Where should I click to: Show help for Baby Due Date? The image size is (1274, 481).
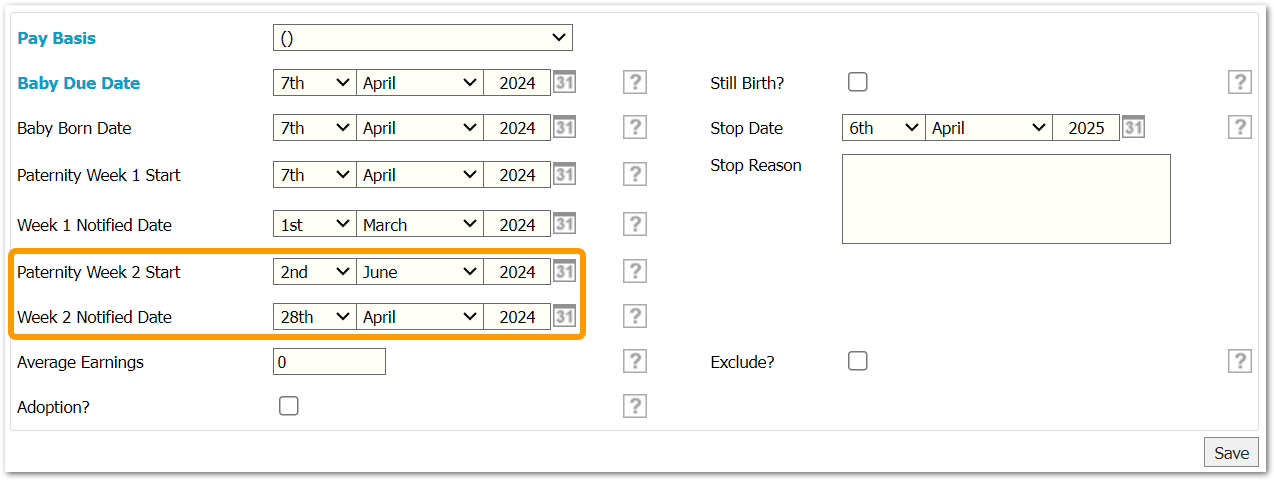click(x=634, y=83)
